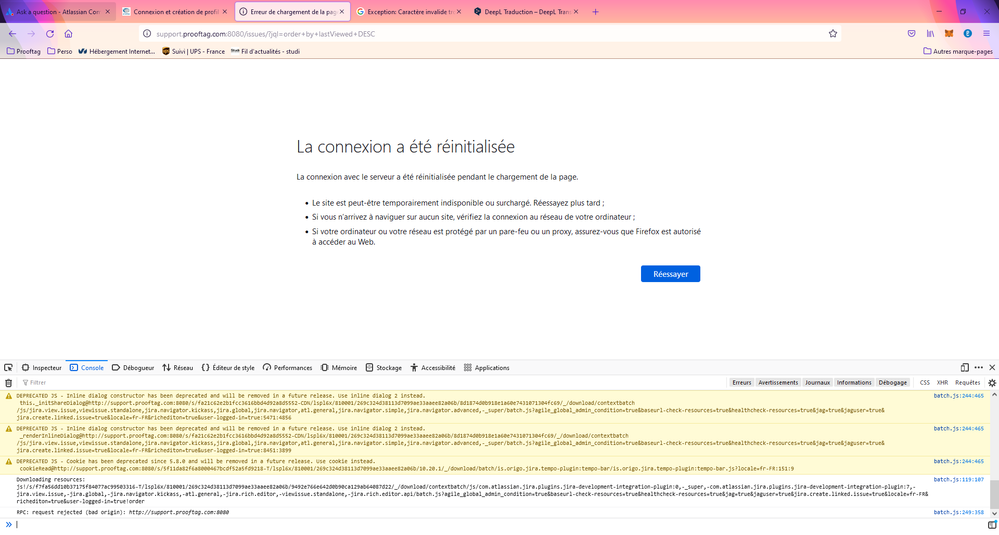999x535 pixels.
Task: Toggle responsive design mode icon
Action: (965, 367)
